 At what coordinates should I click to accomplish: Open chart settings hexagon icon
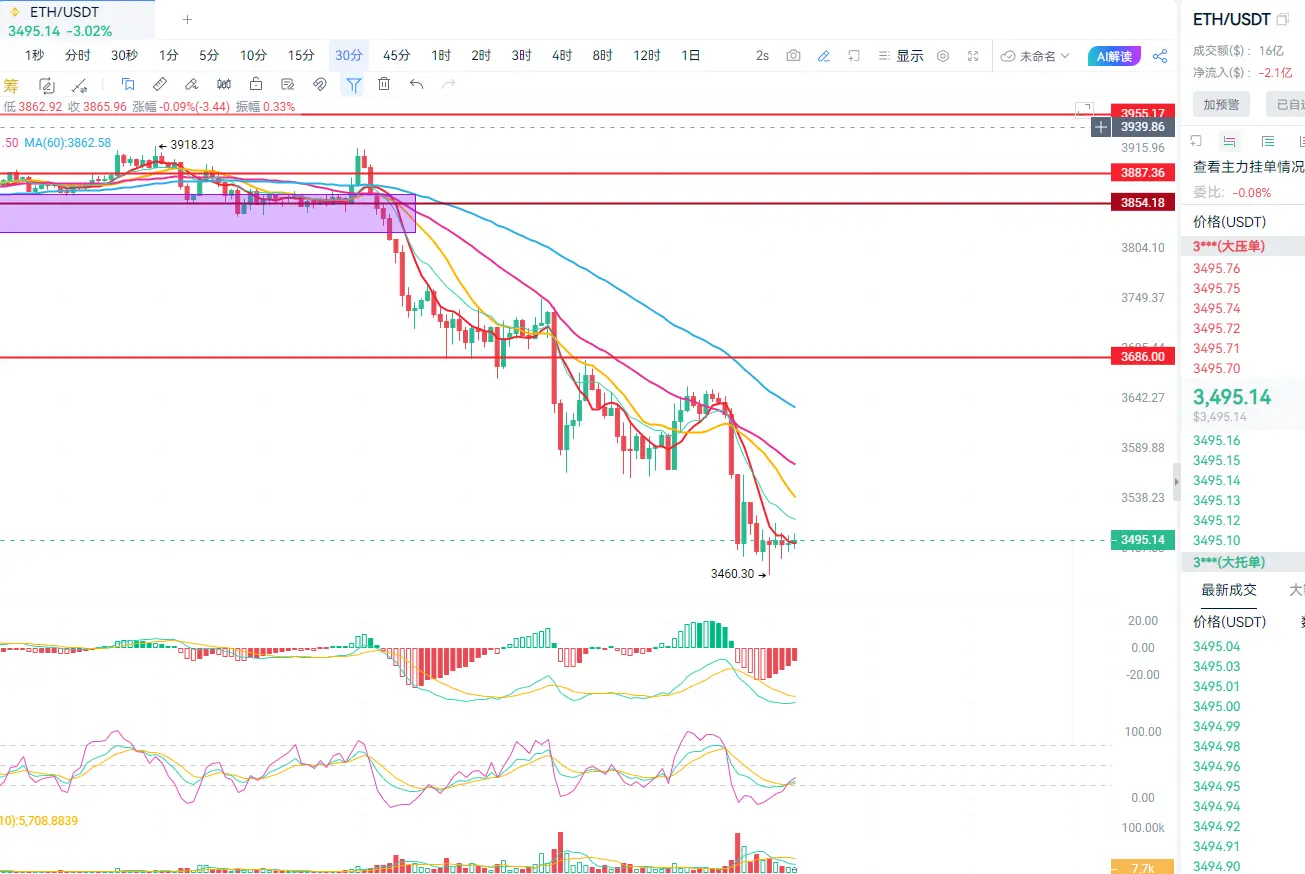[942, 56]
